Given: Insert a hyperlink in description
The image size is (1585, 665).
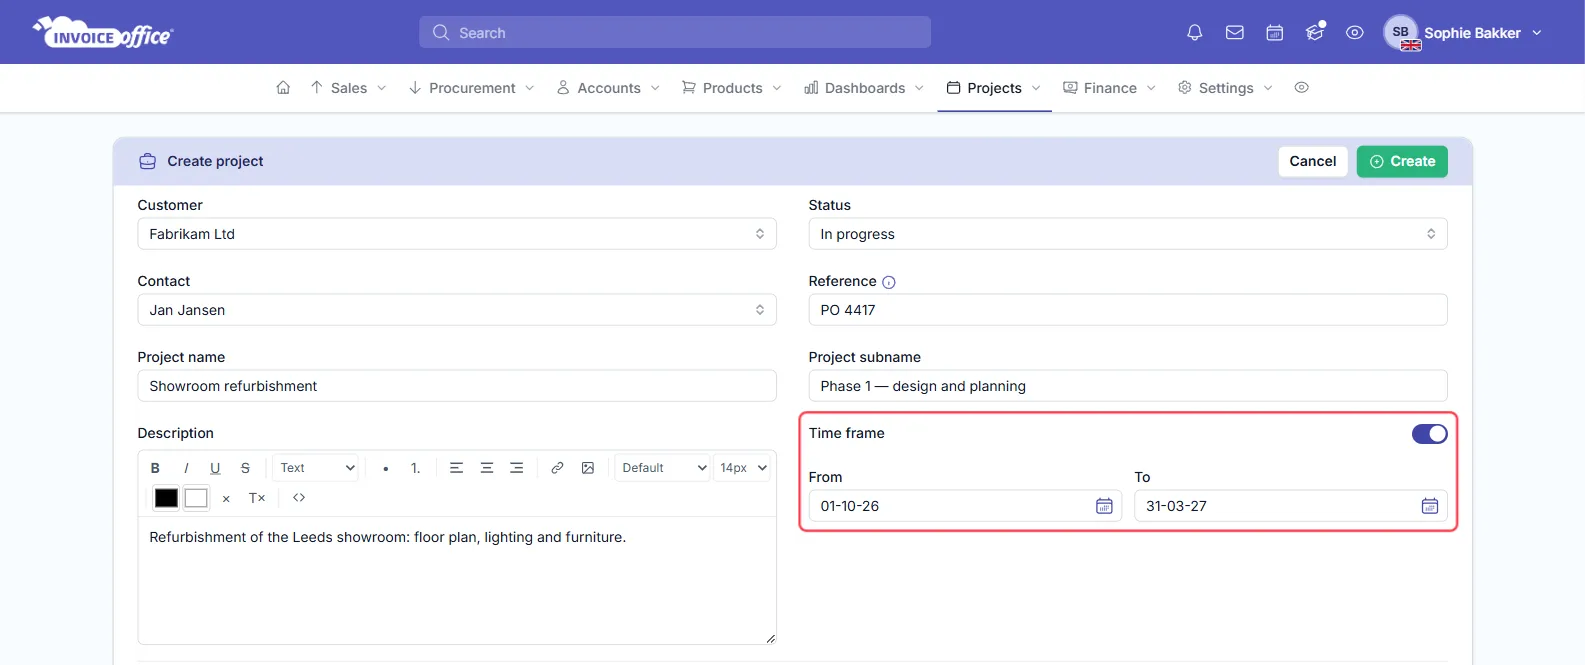Looking at the screenshot, I should point(558,468).
